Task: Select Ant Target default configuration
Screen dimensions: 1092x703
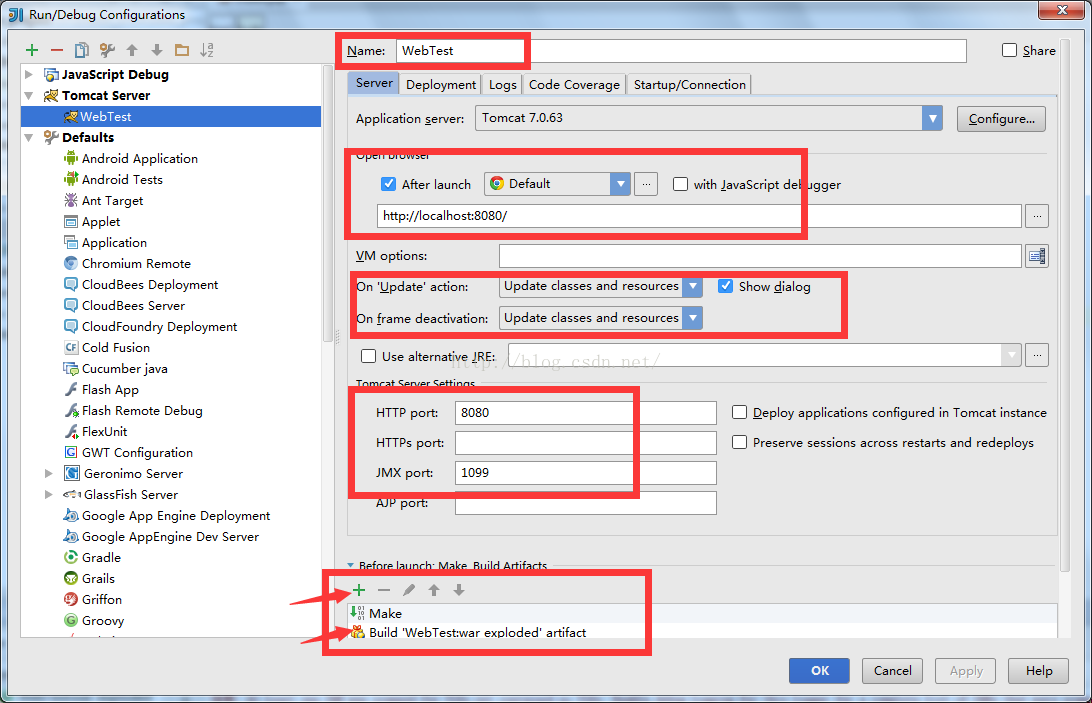Action: click(104, 201)
